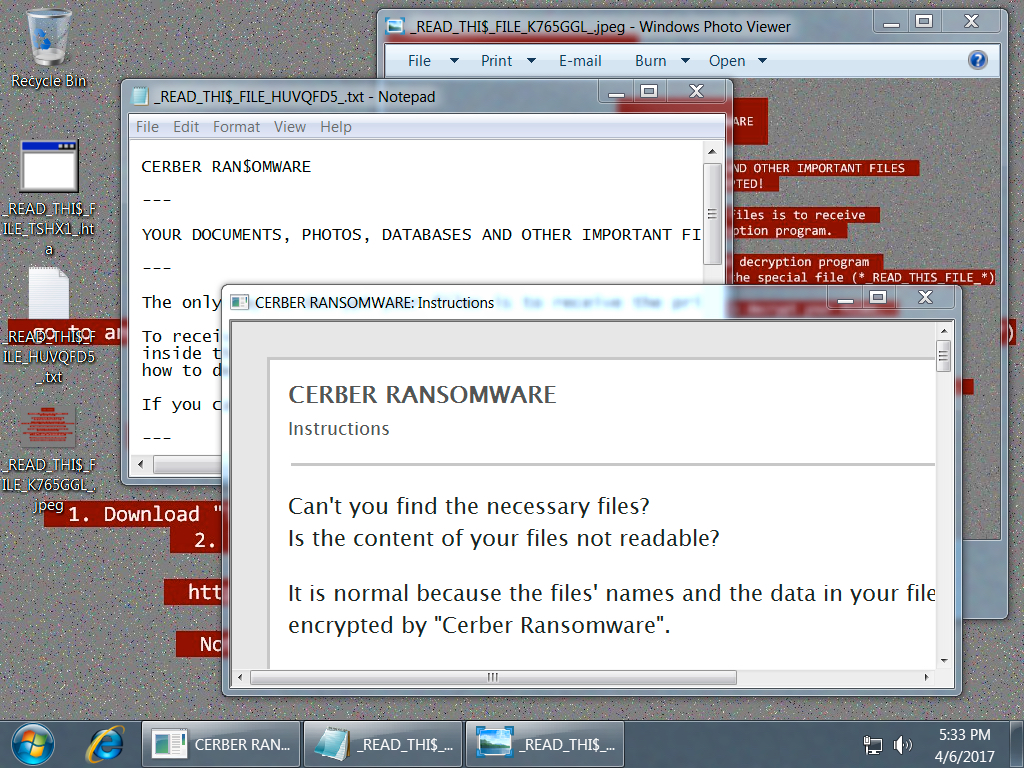Close the Windows Photo Viewer window
The width and height of the screenshot is (1024, 768).
click(971, 22)
